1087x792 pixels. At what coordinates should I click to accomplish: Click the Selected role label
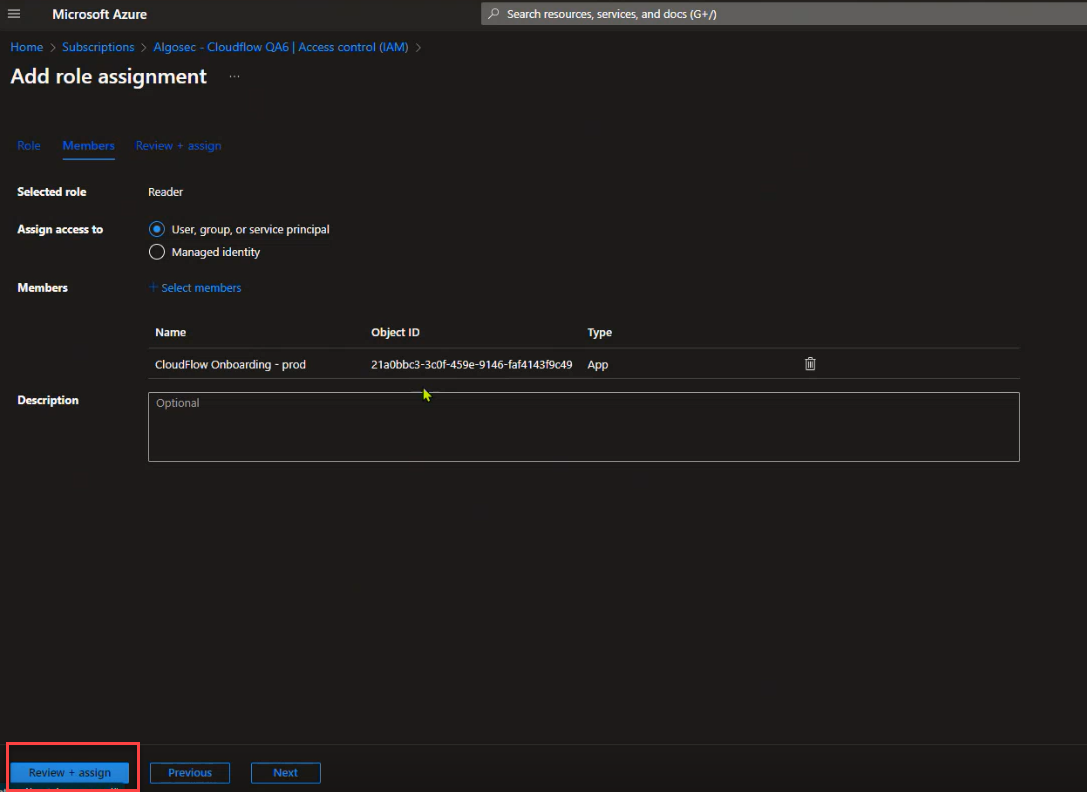pyautogui.click(x=52, y=192)
